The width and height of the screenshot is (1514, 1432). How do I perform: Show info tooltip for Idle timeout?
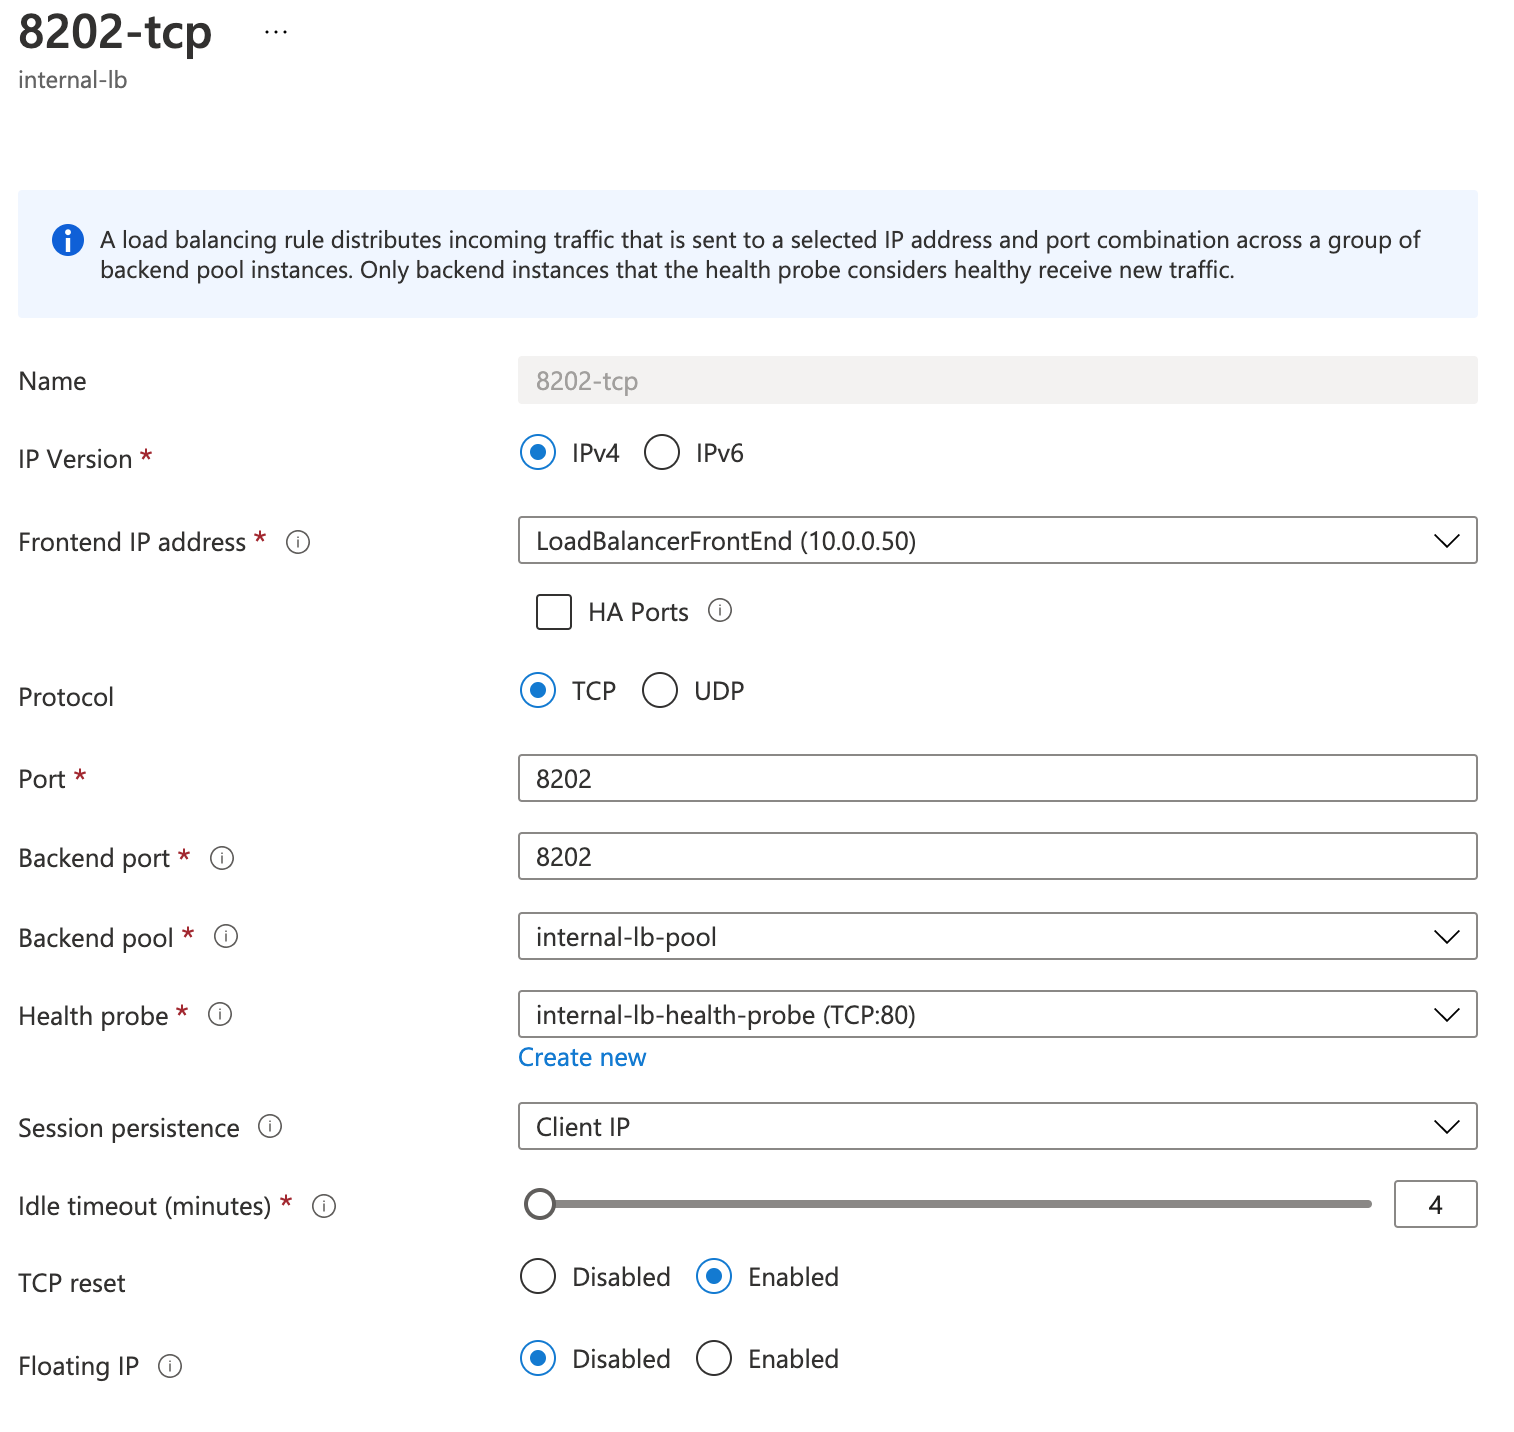coord(324,1206)
